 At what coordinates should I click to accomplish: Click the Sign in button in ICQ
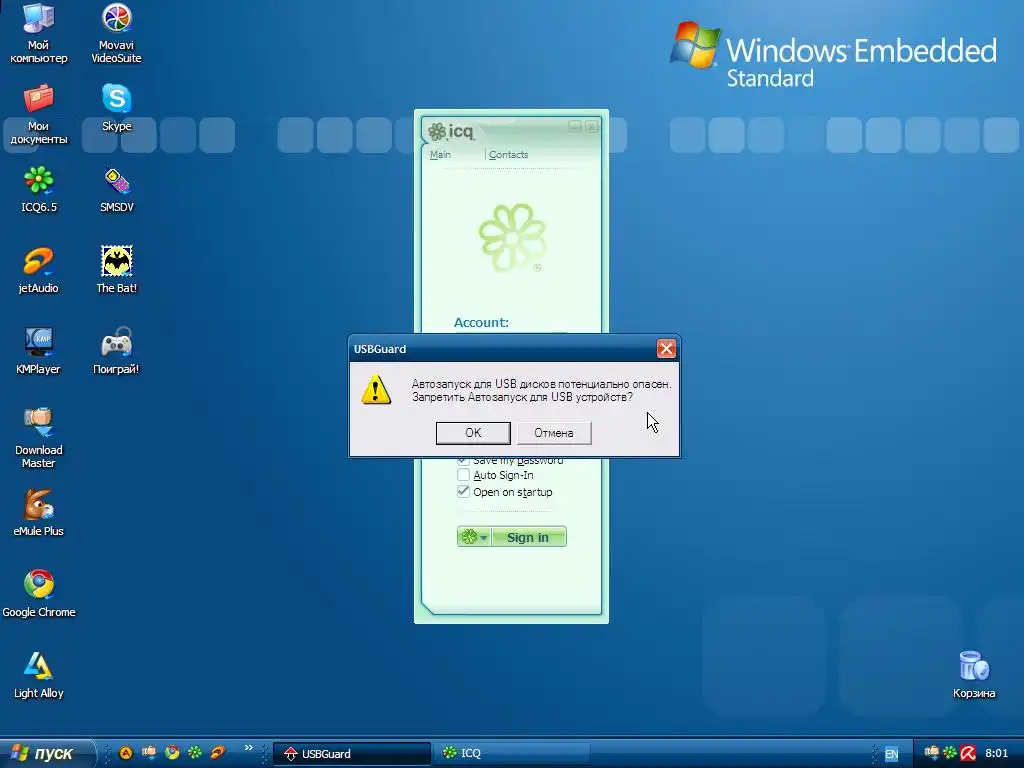[528, 537]
